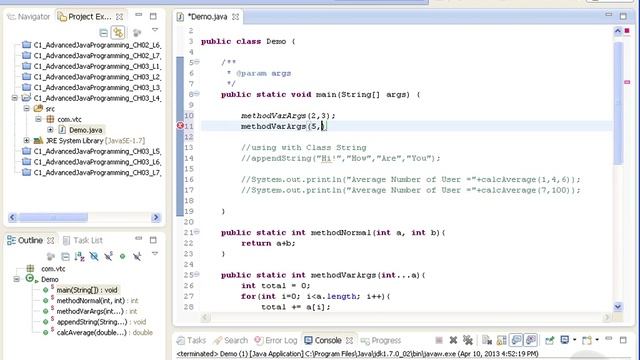Remove launch from Console
Image resolution: width=640 pixels, height=360 pixels.
click(x=453, y=340)
